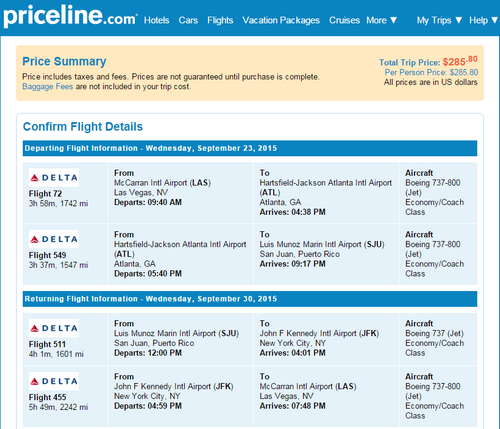This screenshot has width=500, height=429.
Task: Click the Returning Flight Information header bar
Action: [x=250, y=299]
